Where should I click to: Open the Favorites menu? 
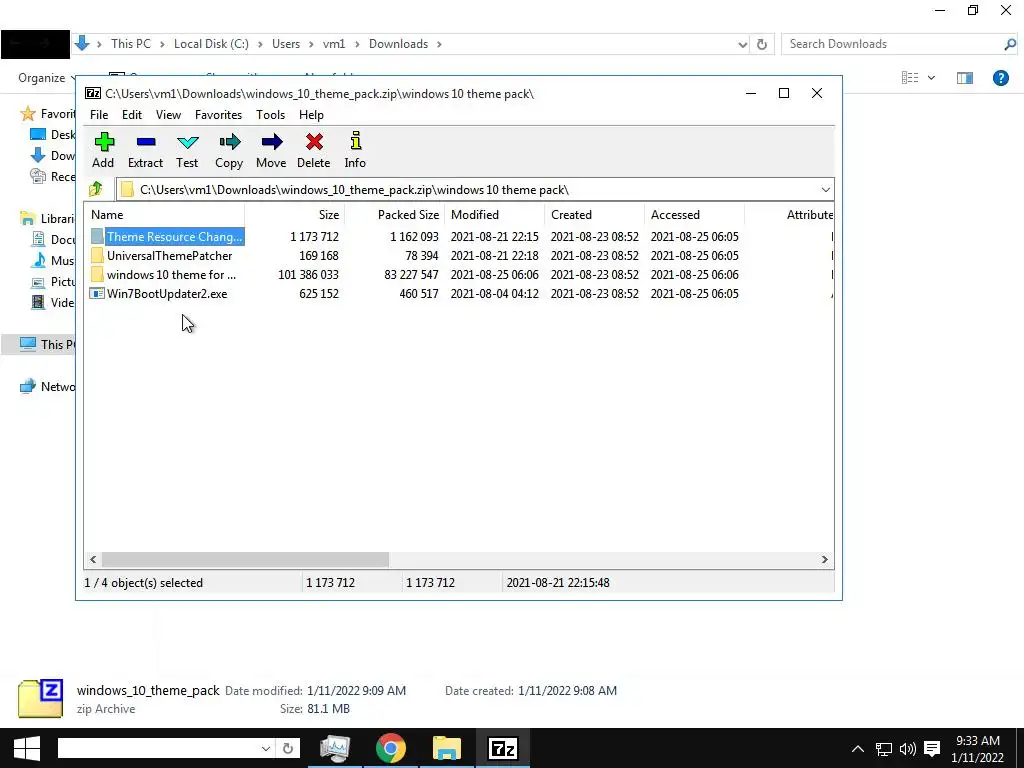[x=218, y=115]
